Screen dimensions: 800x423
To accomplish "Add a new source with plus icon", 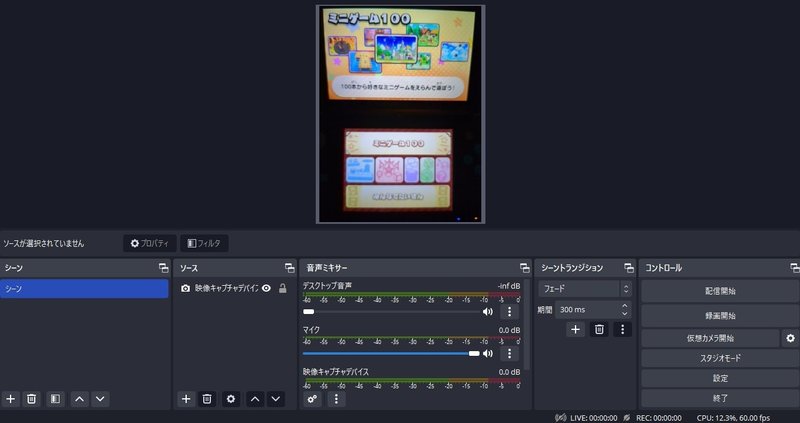I will [x=186, y=399].
